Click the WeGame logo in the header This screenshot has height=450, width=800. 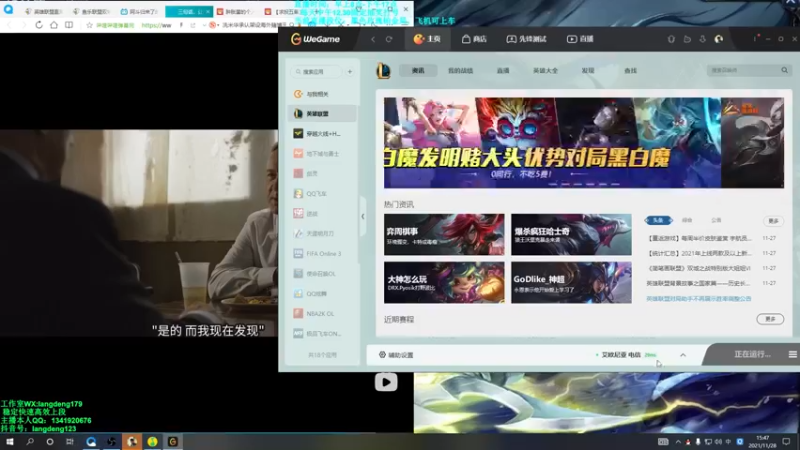tap(315, 39)
